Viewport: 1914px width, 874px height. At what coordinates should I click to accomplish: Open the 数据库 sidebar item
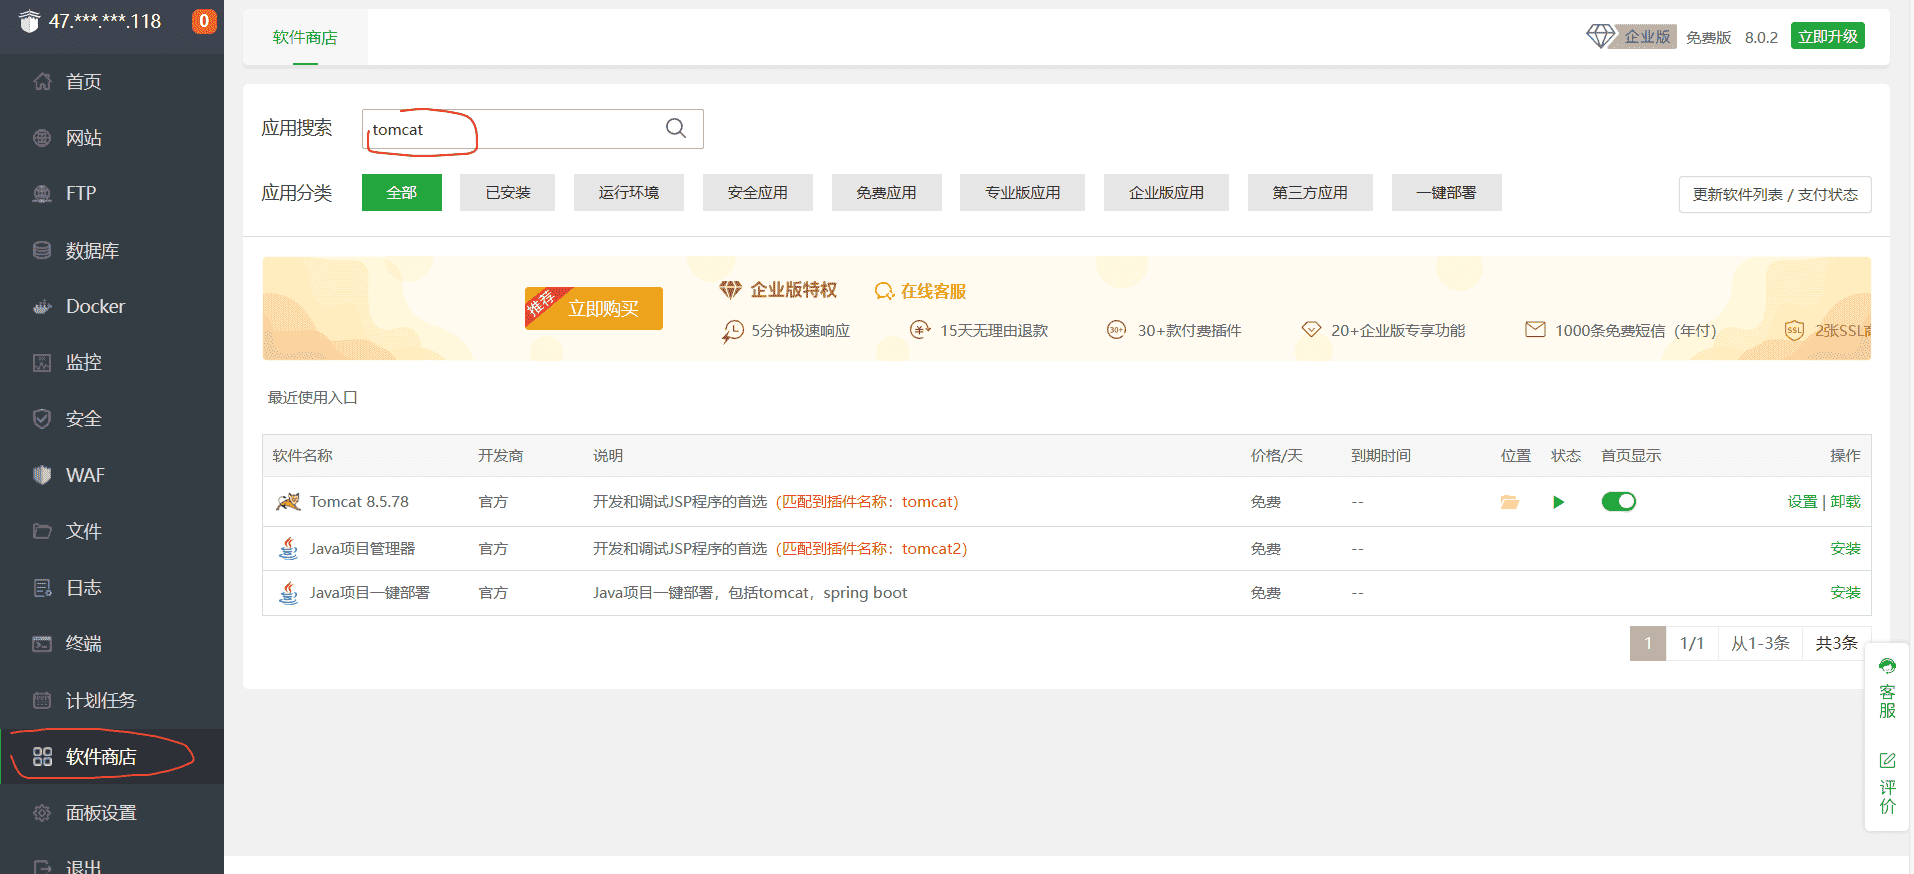[112, 250]
